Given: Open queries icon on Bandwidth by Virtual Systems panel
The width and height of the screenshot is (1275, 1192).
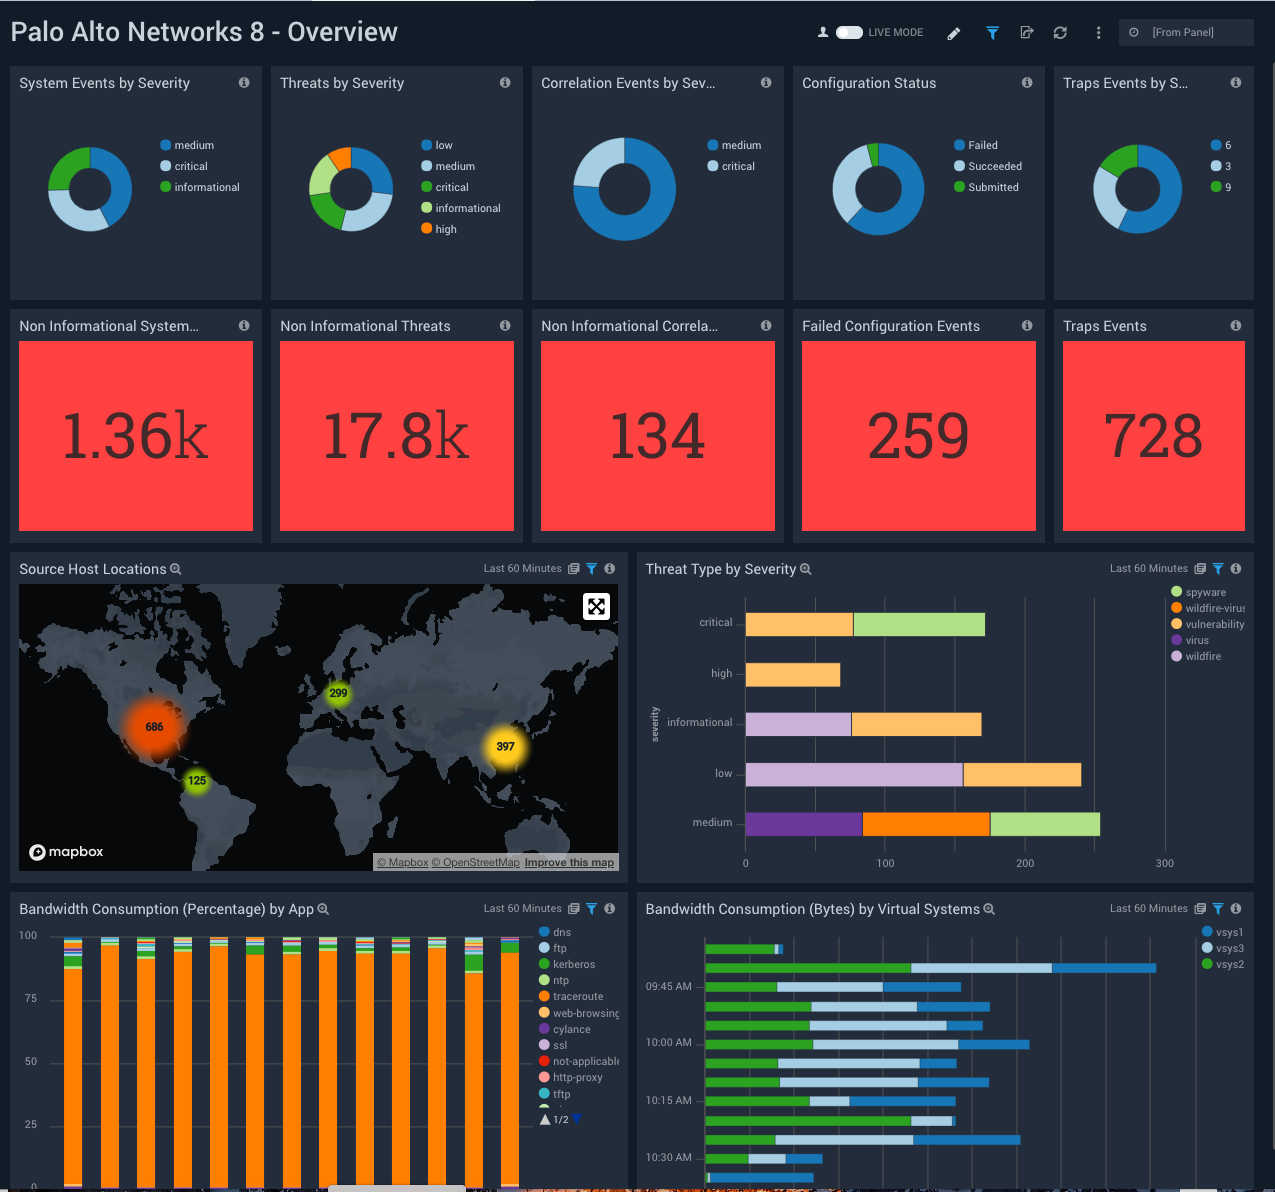Looking at the screenshot, I should (x=1200, y=909).
